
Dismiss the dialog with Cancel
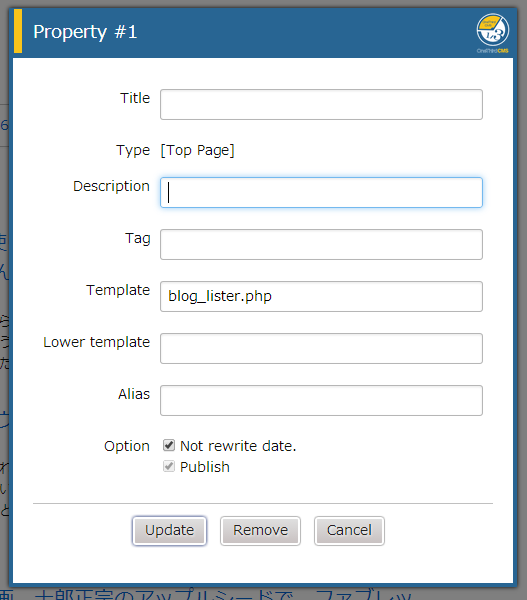coord(349,531)
